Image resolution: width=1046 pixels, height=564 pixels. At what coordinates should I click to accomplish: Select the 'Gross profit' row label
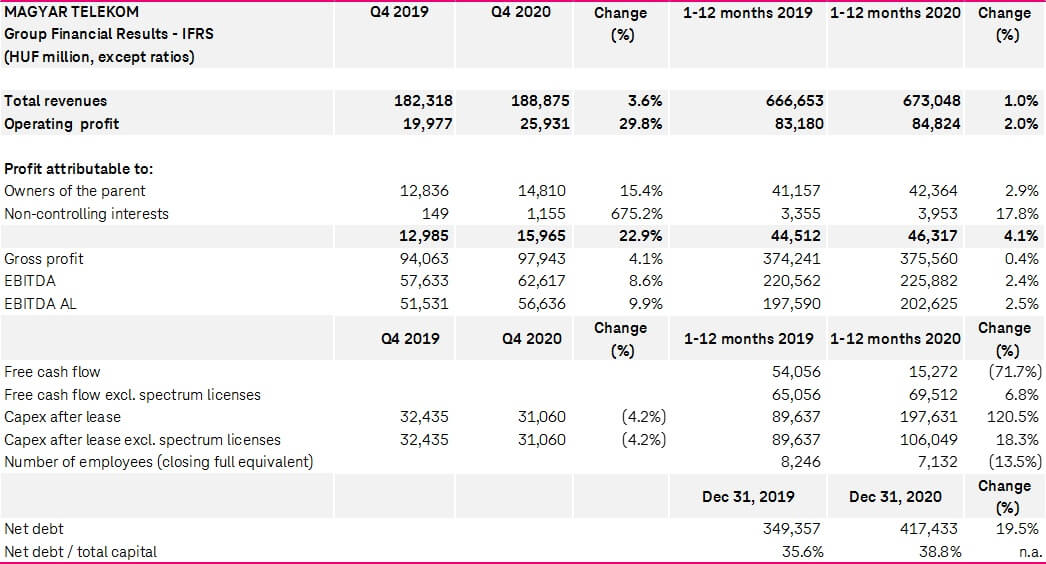44,258
